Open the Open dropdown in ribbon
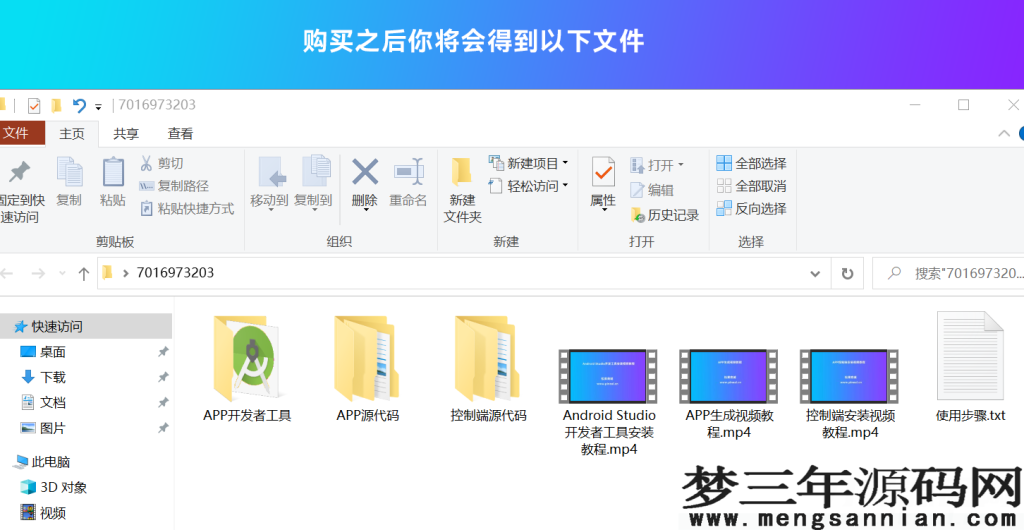 (656, 165)
